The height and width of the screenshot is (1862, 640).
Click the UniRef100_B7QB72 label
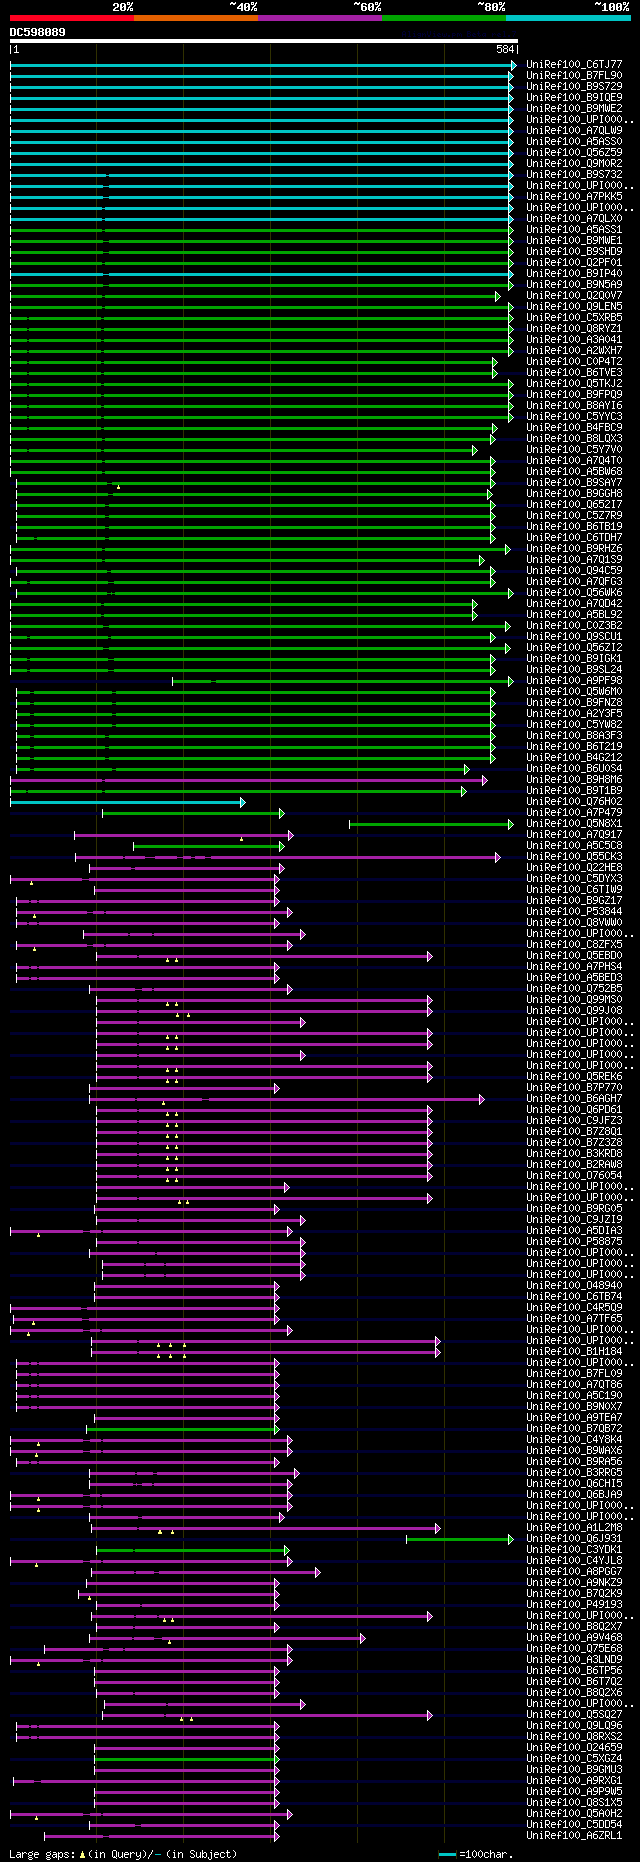574,1429
